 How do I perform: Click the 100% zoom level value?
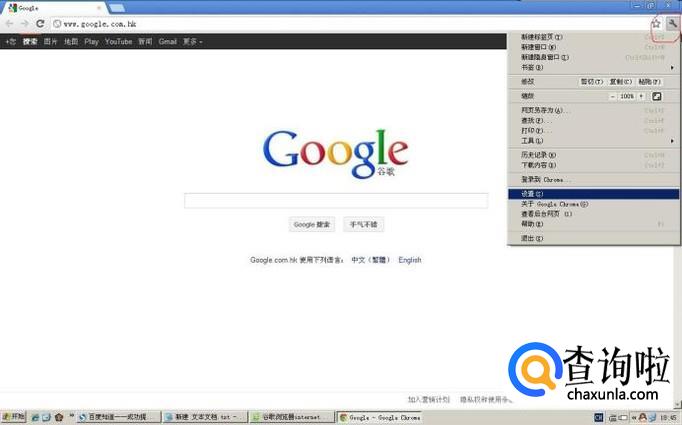(627, 96)
